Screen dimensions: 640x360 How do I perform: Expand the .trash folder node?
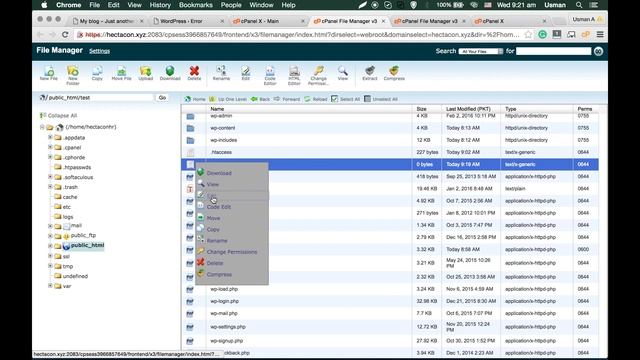[50, 187]
